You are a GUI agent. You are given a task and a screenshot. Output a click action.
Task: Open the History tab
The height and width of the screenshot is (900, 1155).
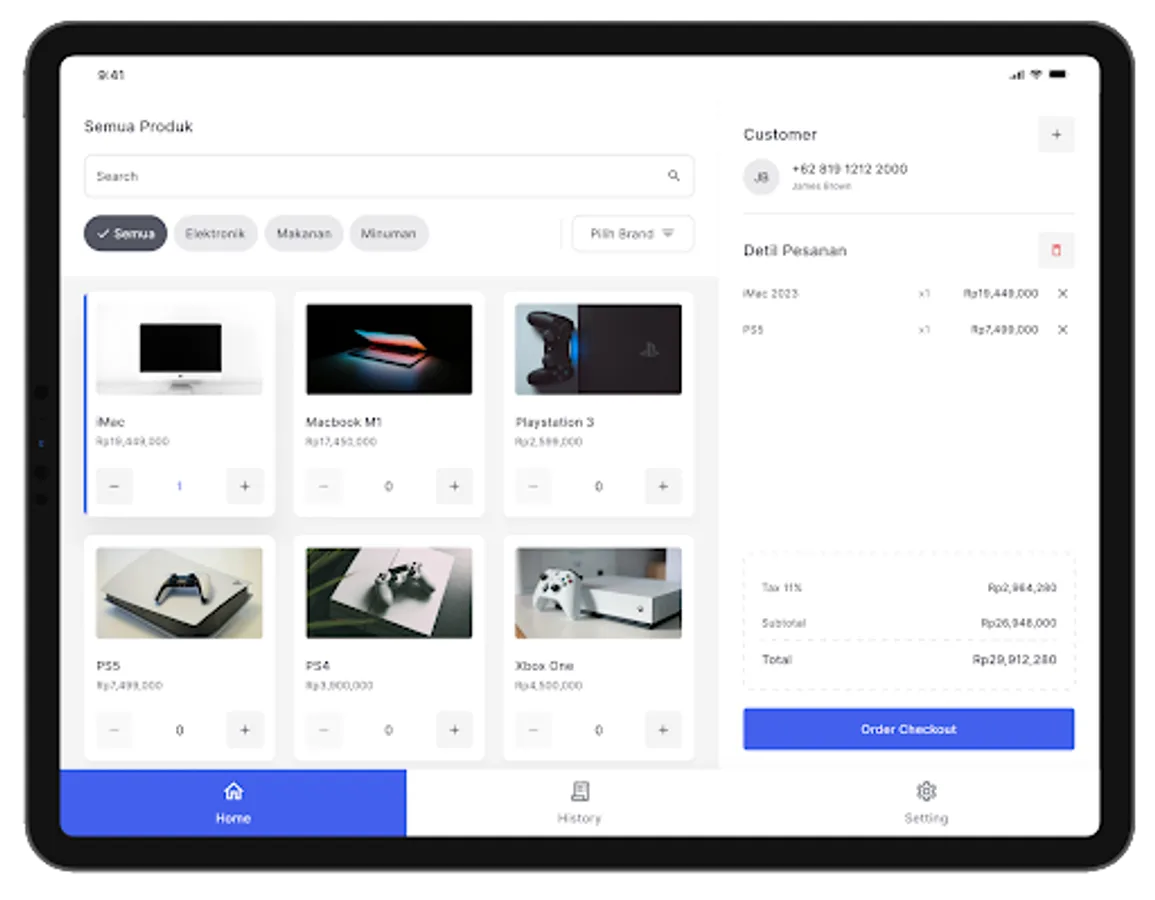click(579, 803)
